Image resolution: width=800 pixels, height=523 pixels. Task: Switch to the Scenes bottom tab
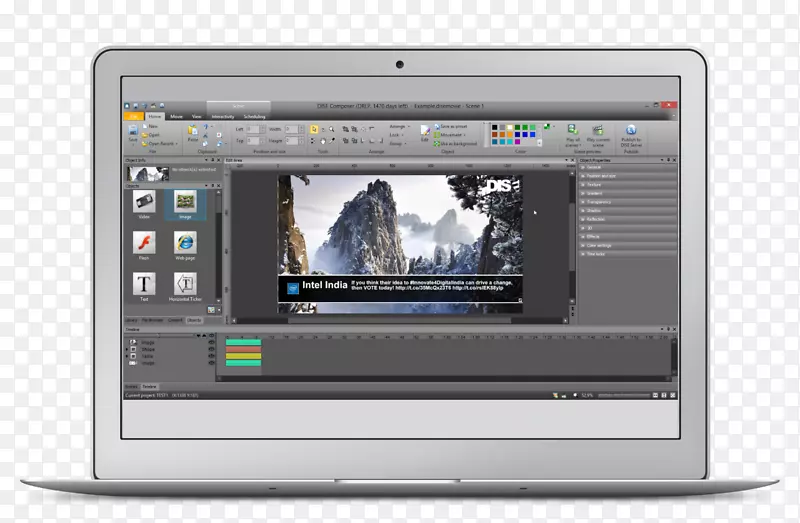point(132,387)
